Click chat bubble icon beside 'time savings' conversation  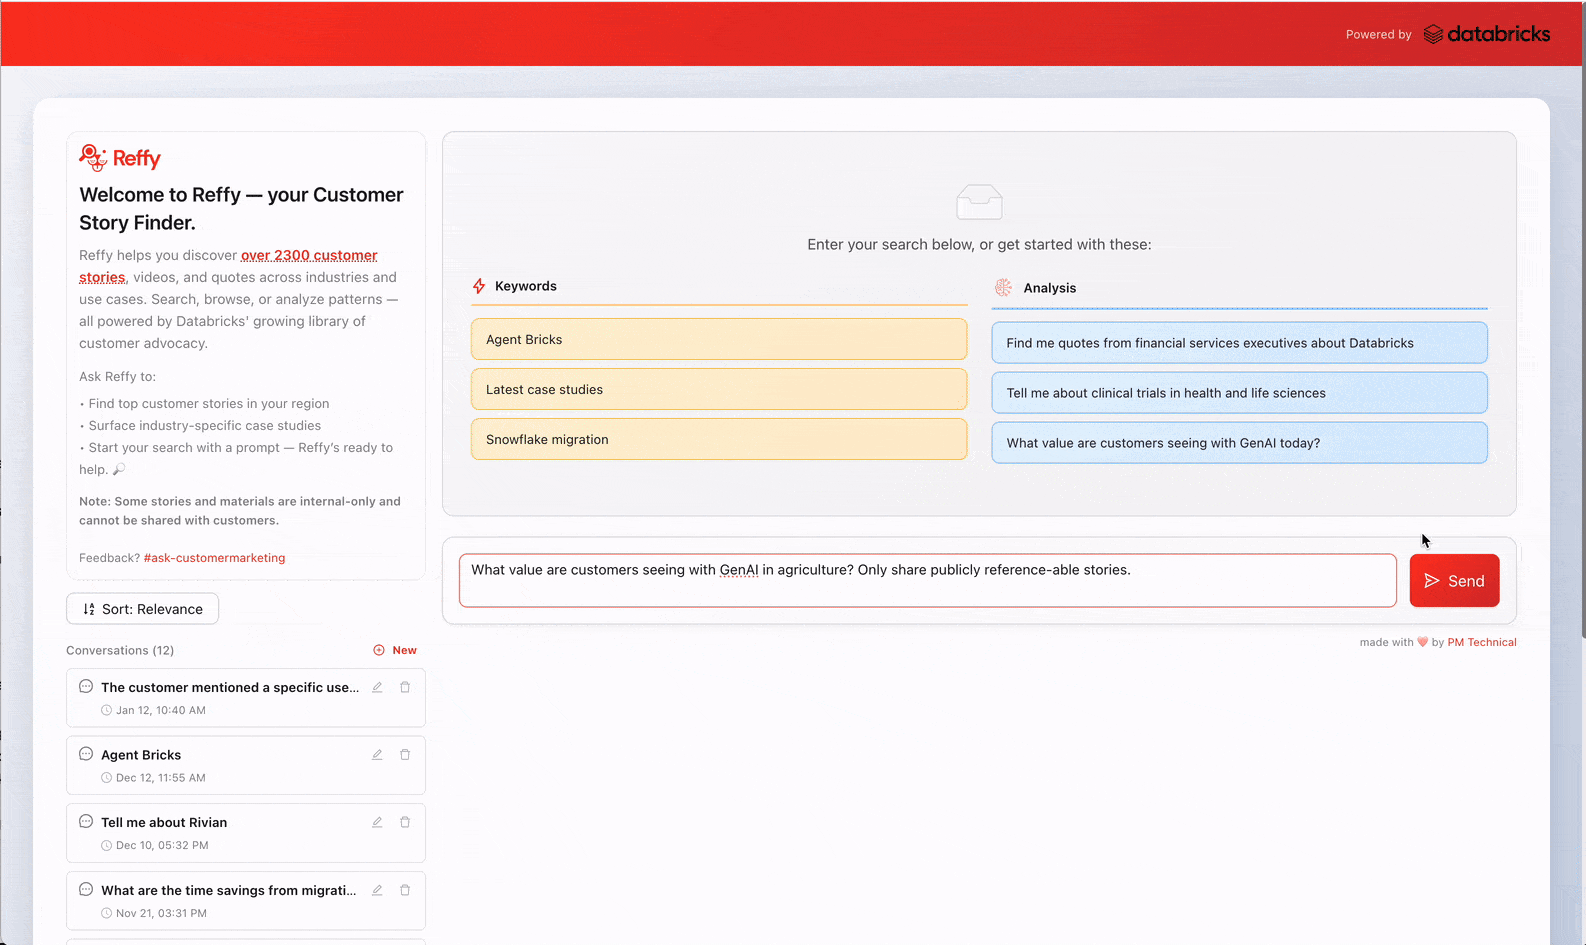click(x=86, y=889)
